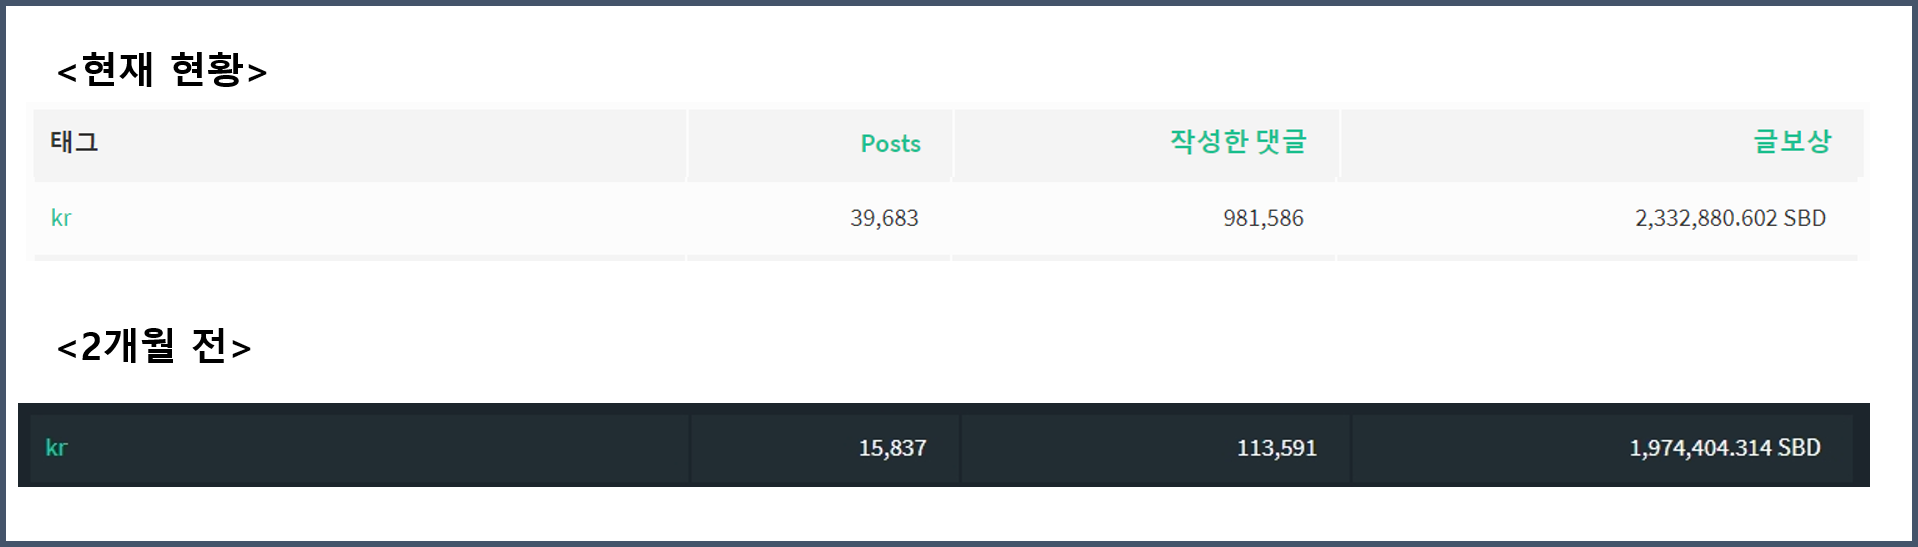The width and height of the screenshot is (1918, 547).
Task: Click the 981,586 comments value
Action: (x=1263, y=218)
